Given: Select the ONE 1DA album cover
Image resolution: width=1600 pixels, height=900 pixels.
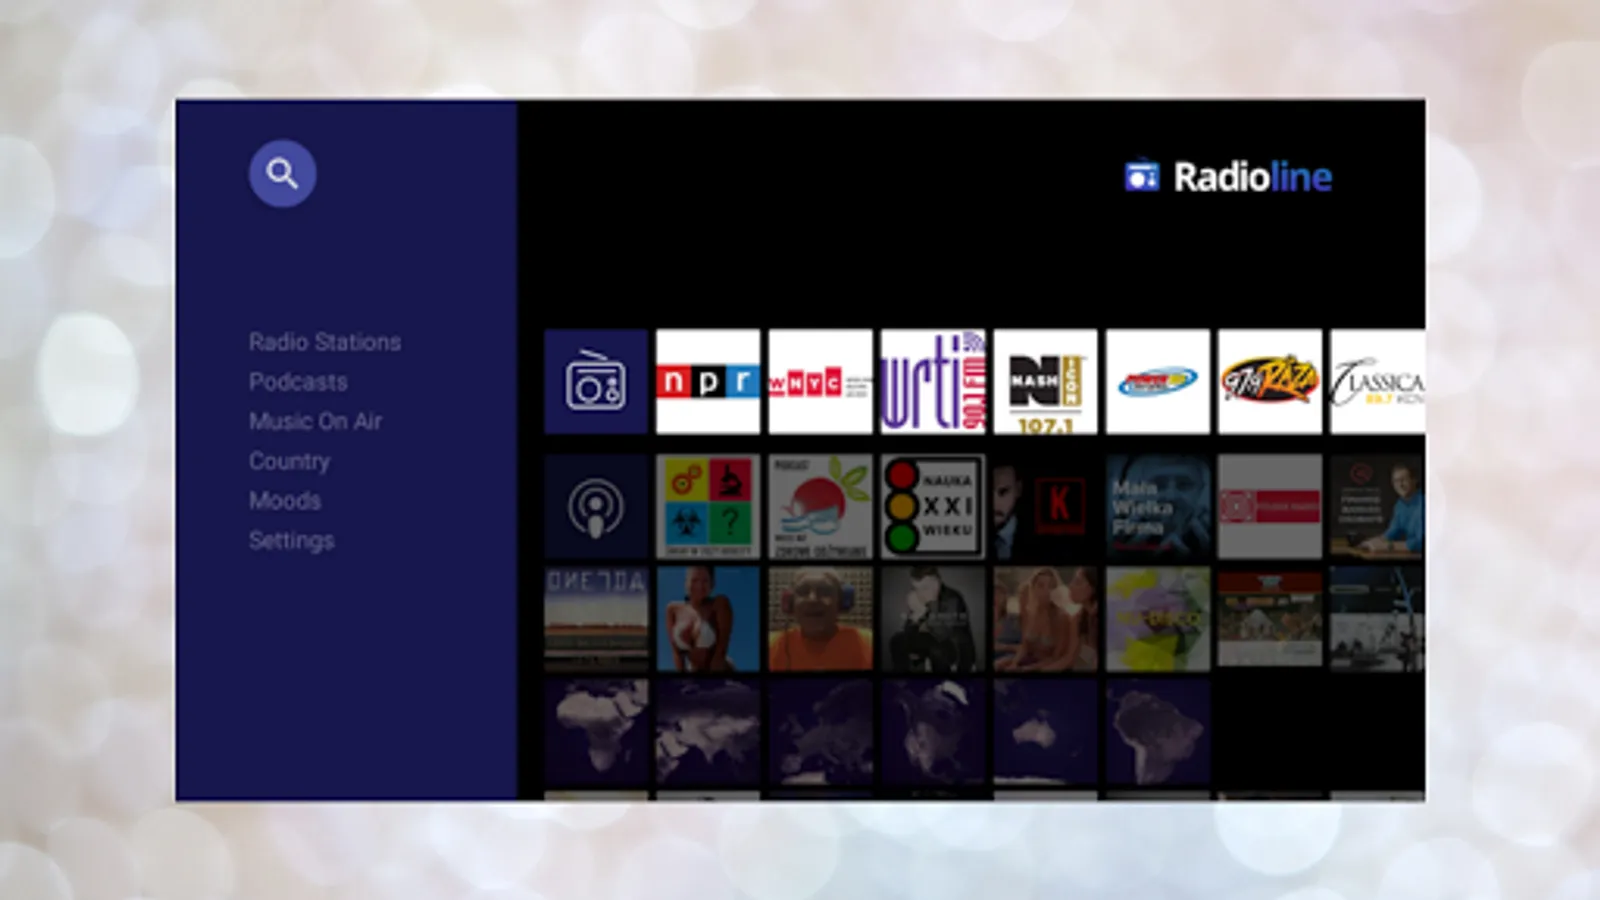Looking at the screenshot, I should (596, 619).
